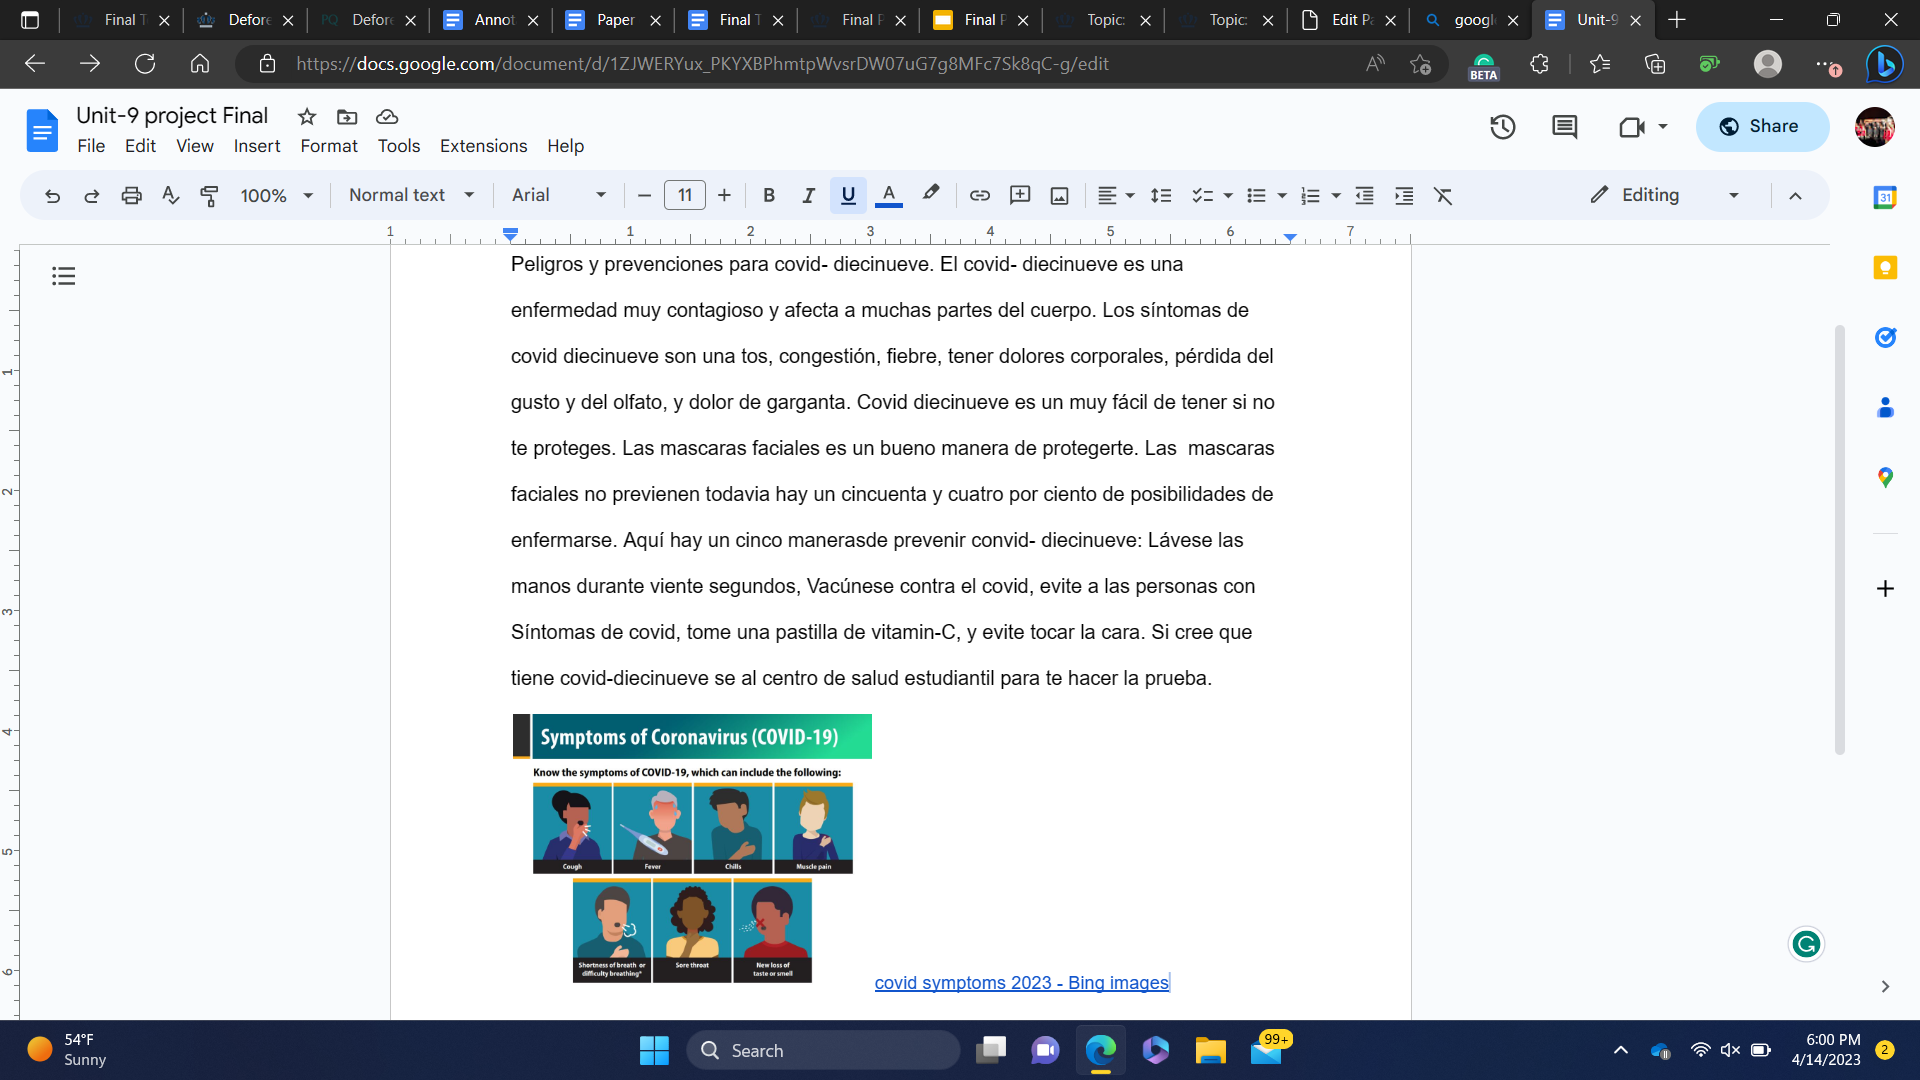Click the Insert link icon

pyautogui.click(x=979, y=195)
